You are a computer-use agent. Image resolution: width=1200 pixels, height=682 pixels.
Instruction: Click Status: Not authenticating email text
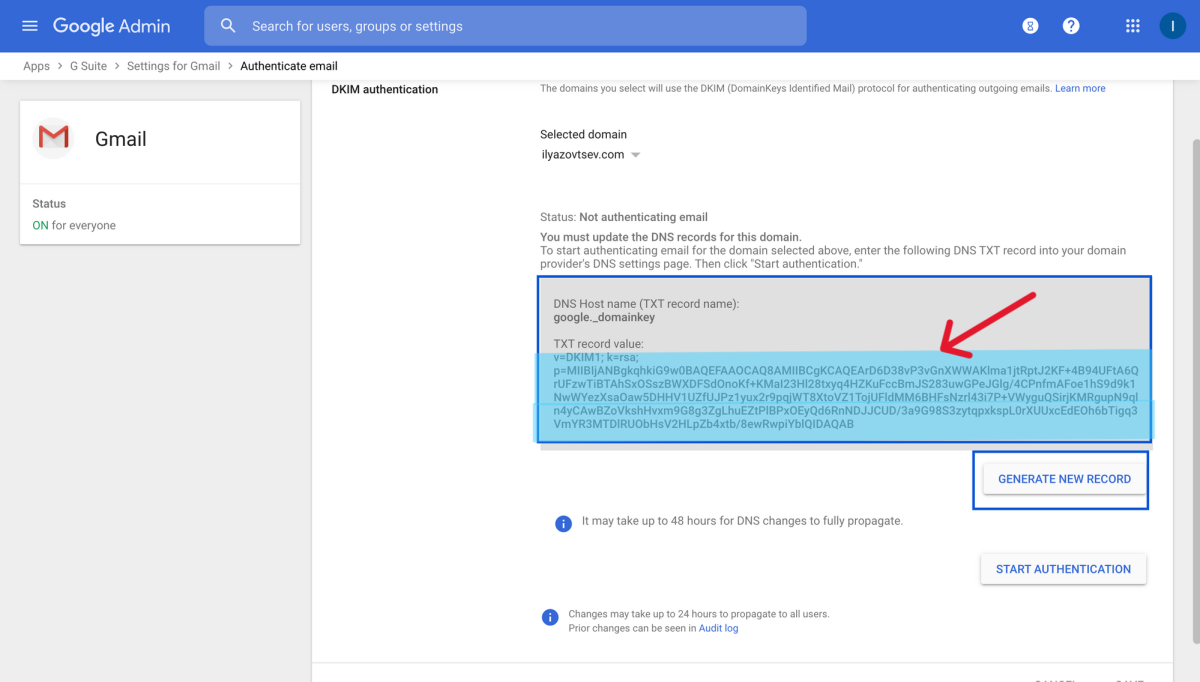click(x=623, y=217)
